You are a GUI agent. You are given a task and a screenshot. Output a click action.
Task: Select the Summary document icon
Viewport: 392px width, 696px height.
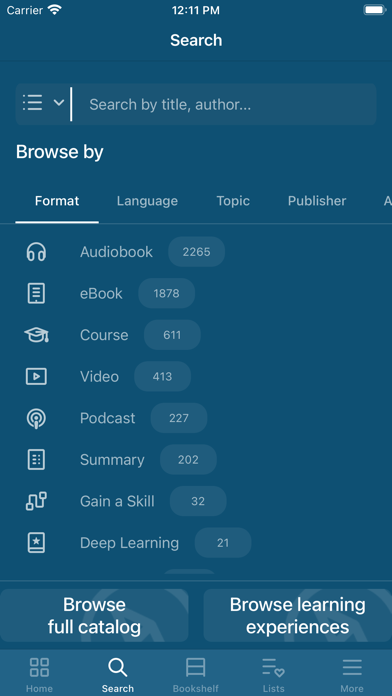(36, 459)
